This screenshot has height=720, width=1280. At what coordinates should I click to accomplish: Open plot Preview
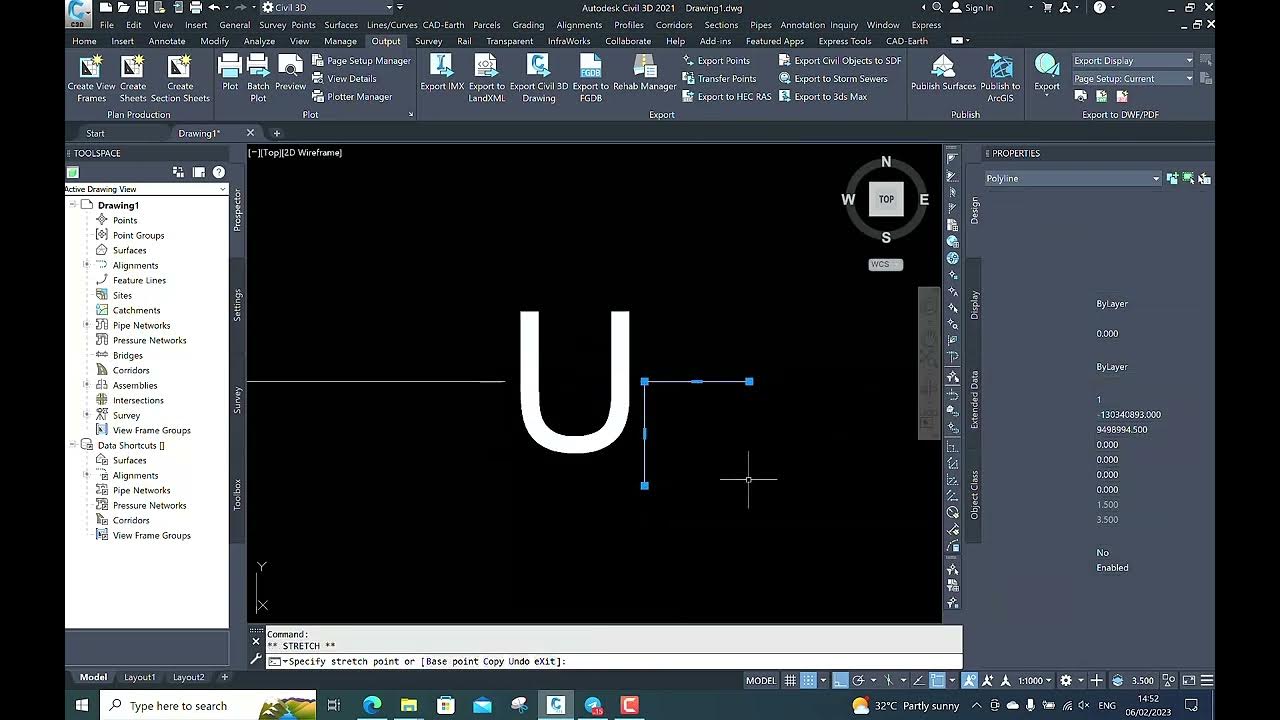point(290,72)
